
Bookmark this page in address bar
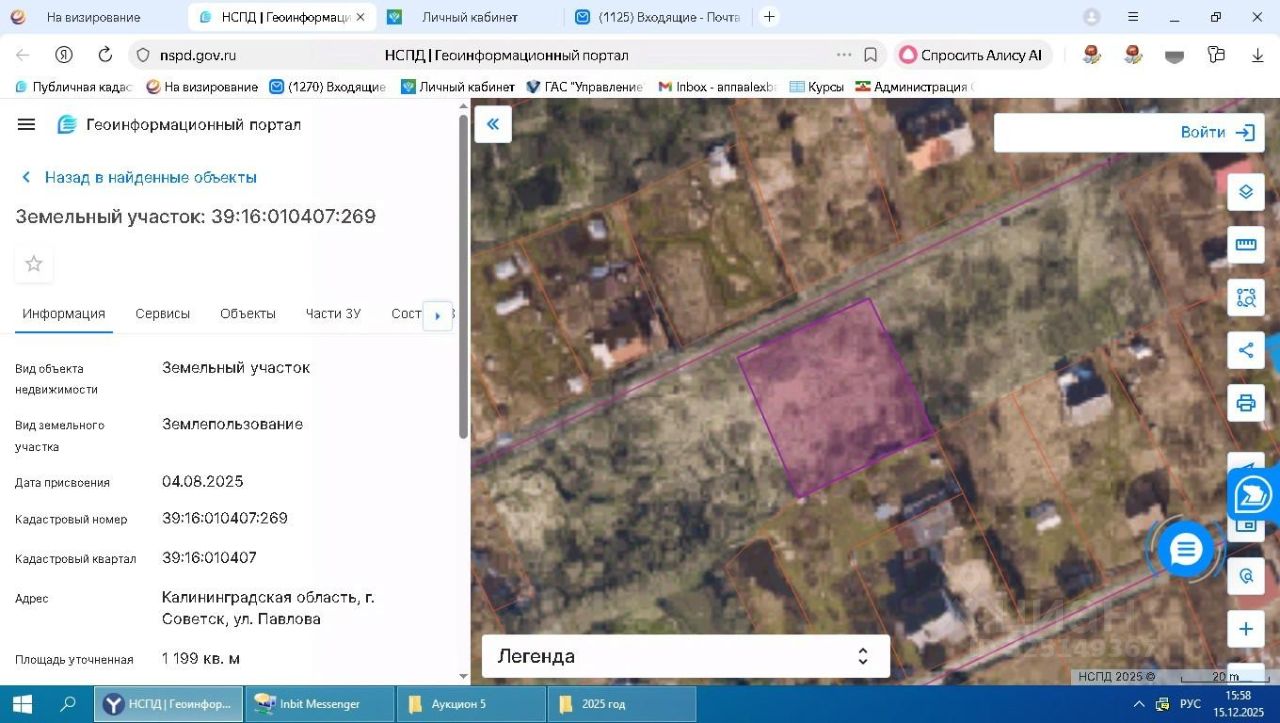(870, 55)
